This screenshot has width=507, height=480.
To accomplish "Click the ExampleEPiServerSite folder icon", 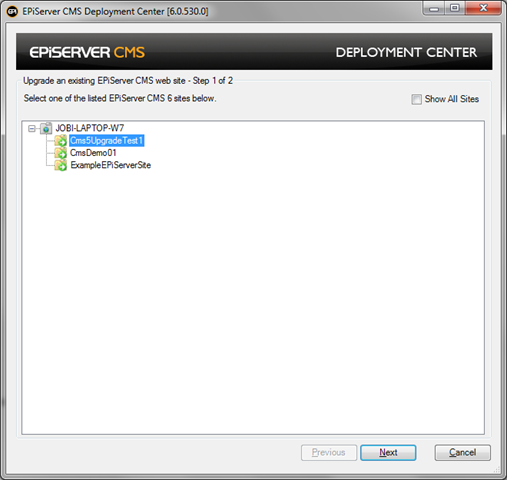I will click(61, 165).
